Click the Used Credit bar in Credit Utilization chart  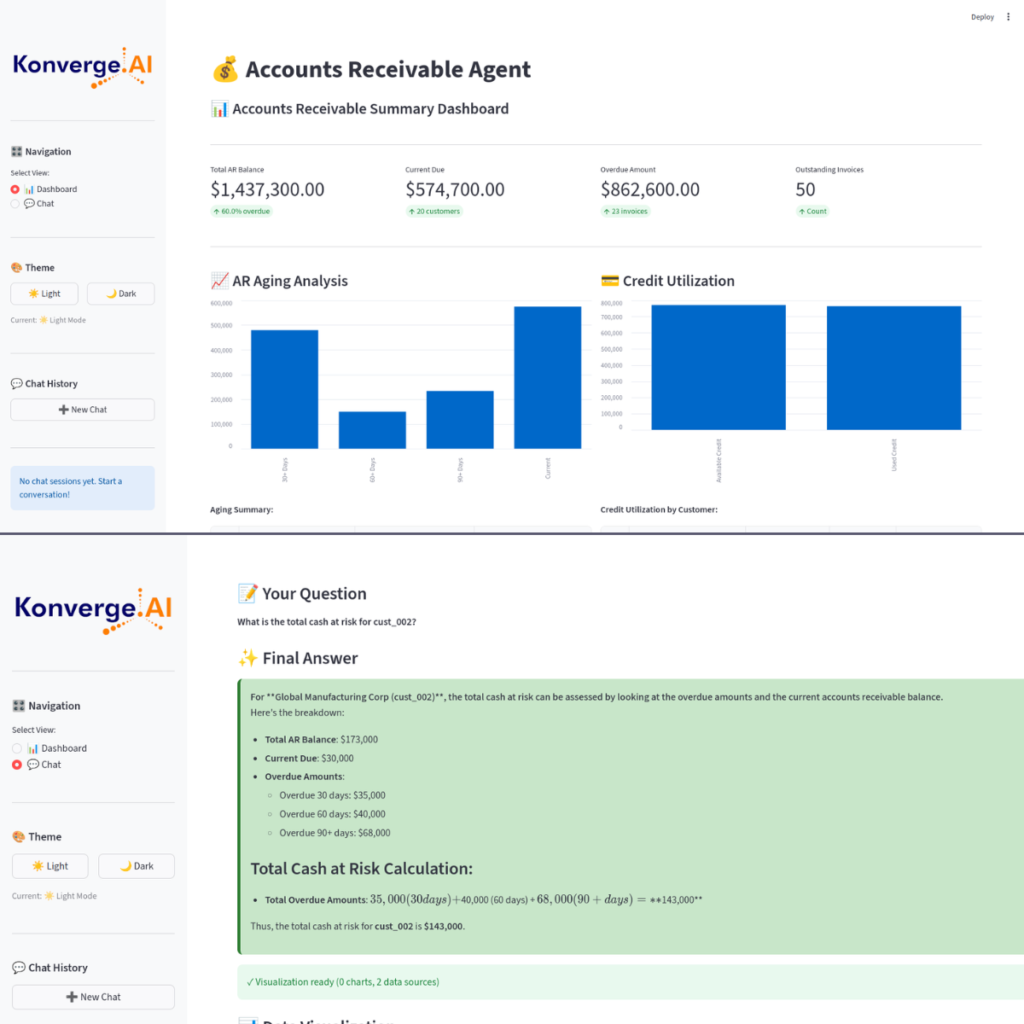[x=894, y=368]
